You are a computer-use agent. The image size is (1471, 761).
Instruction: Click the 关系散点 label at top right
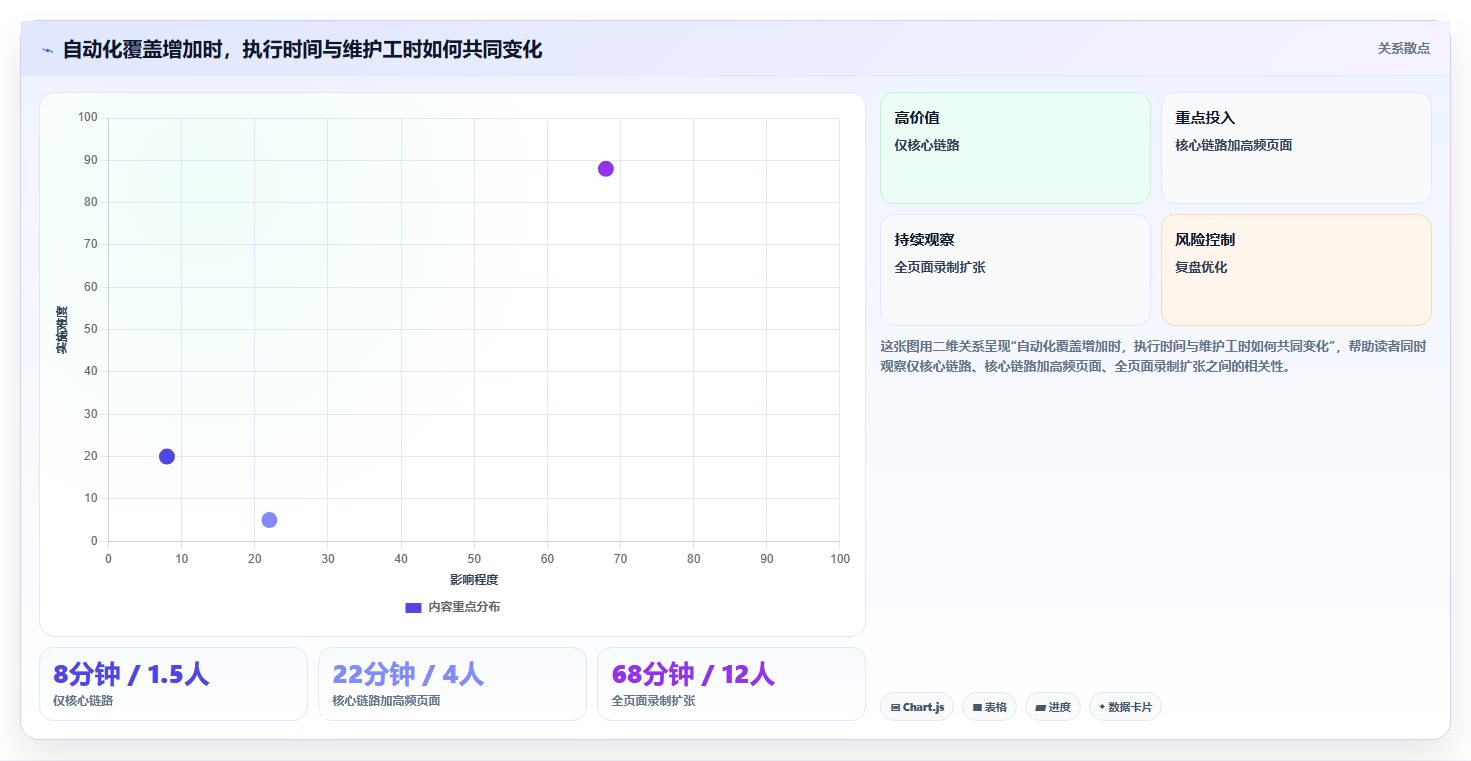point(1404,48)
